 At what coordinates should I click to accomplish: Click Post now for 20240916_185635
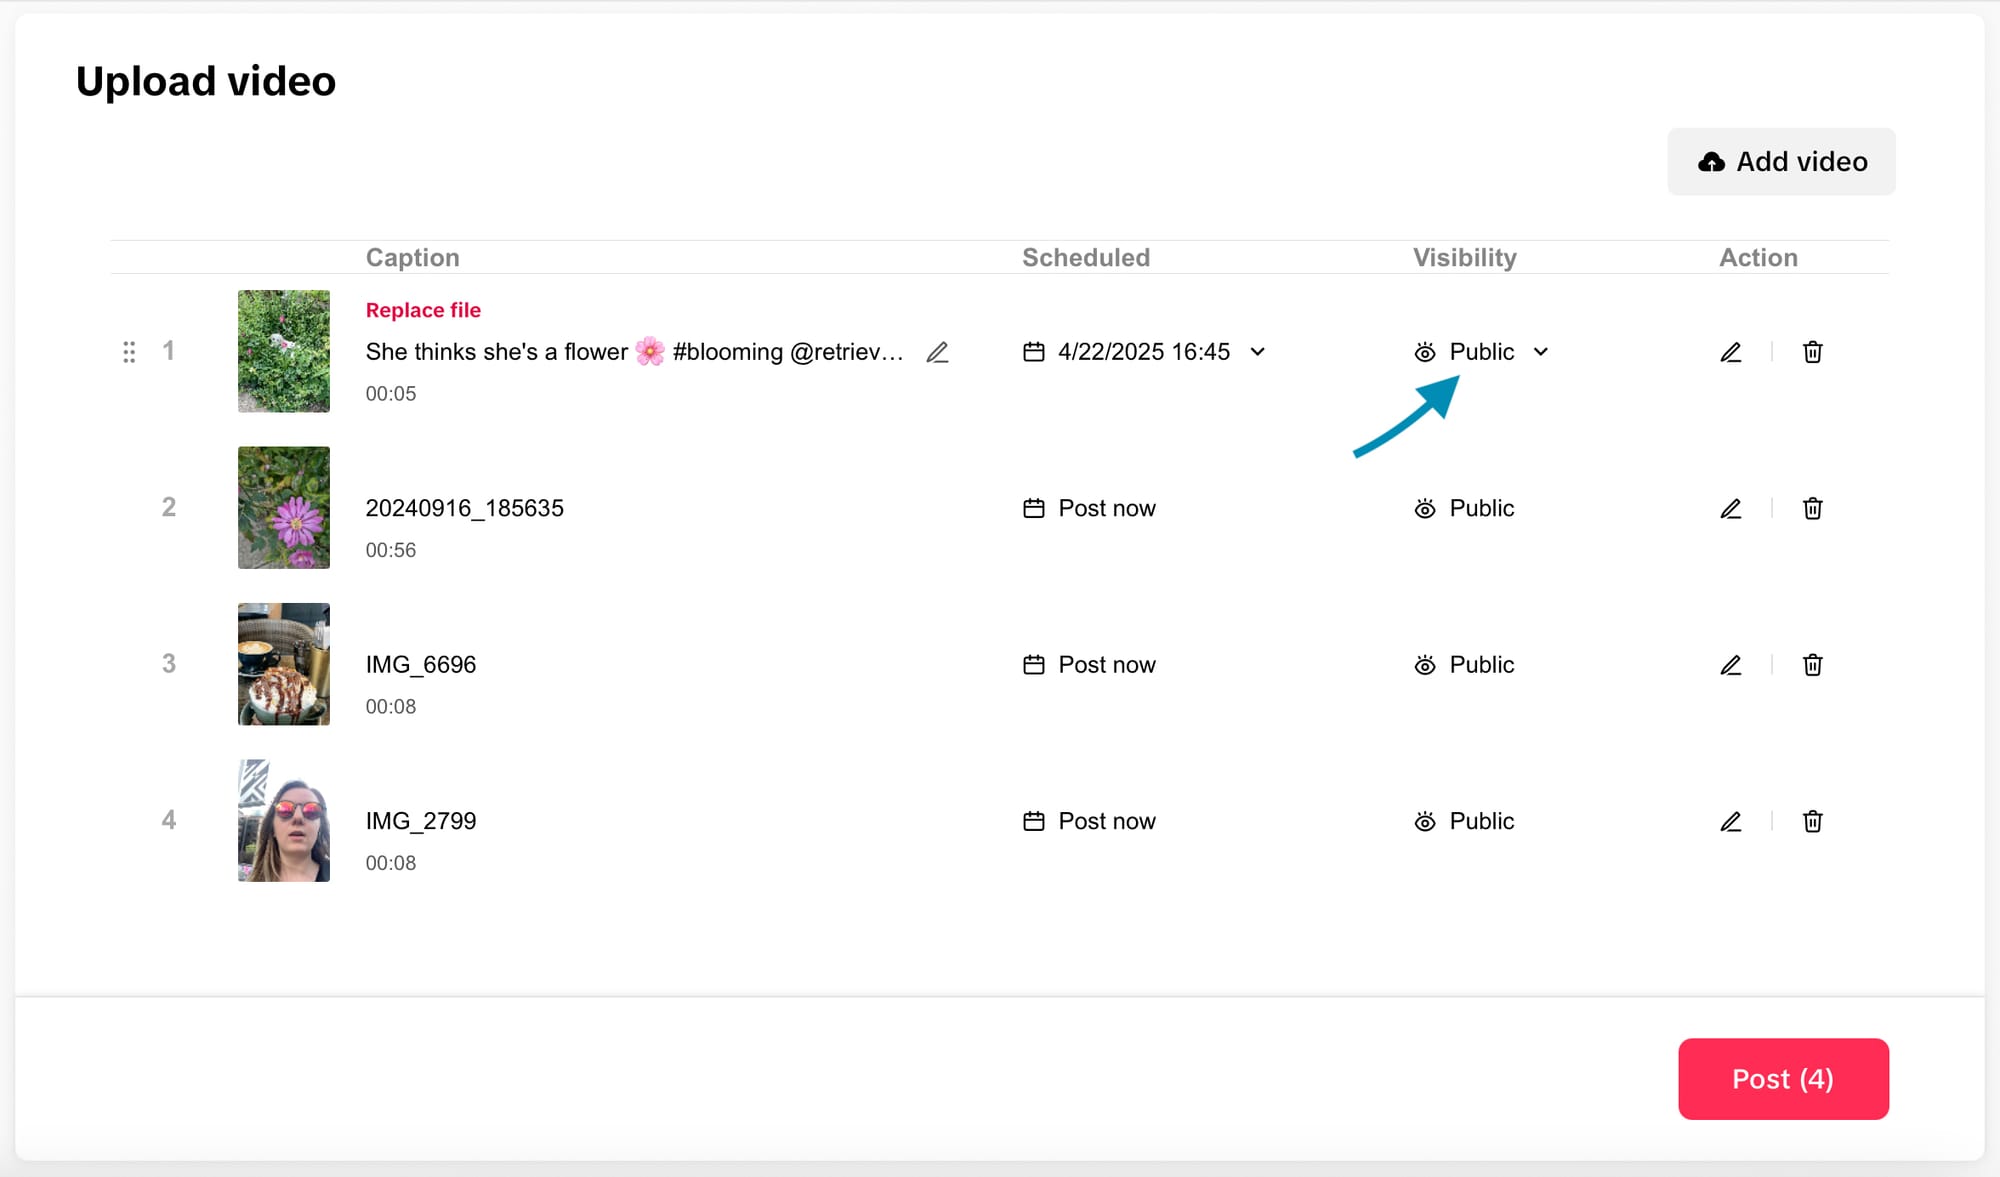tap(1107, 509)
